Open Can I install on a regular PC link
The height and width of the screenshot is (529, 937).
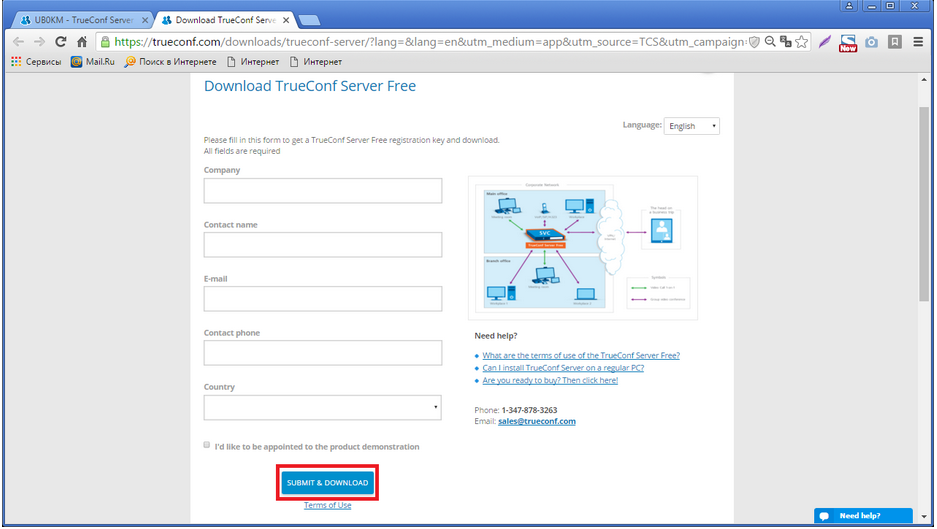563,368
